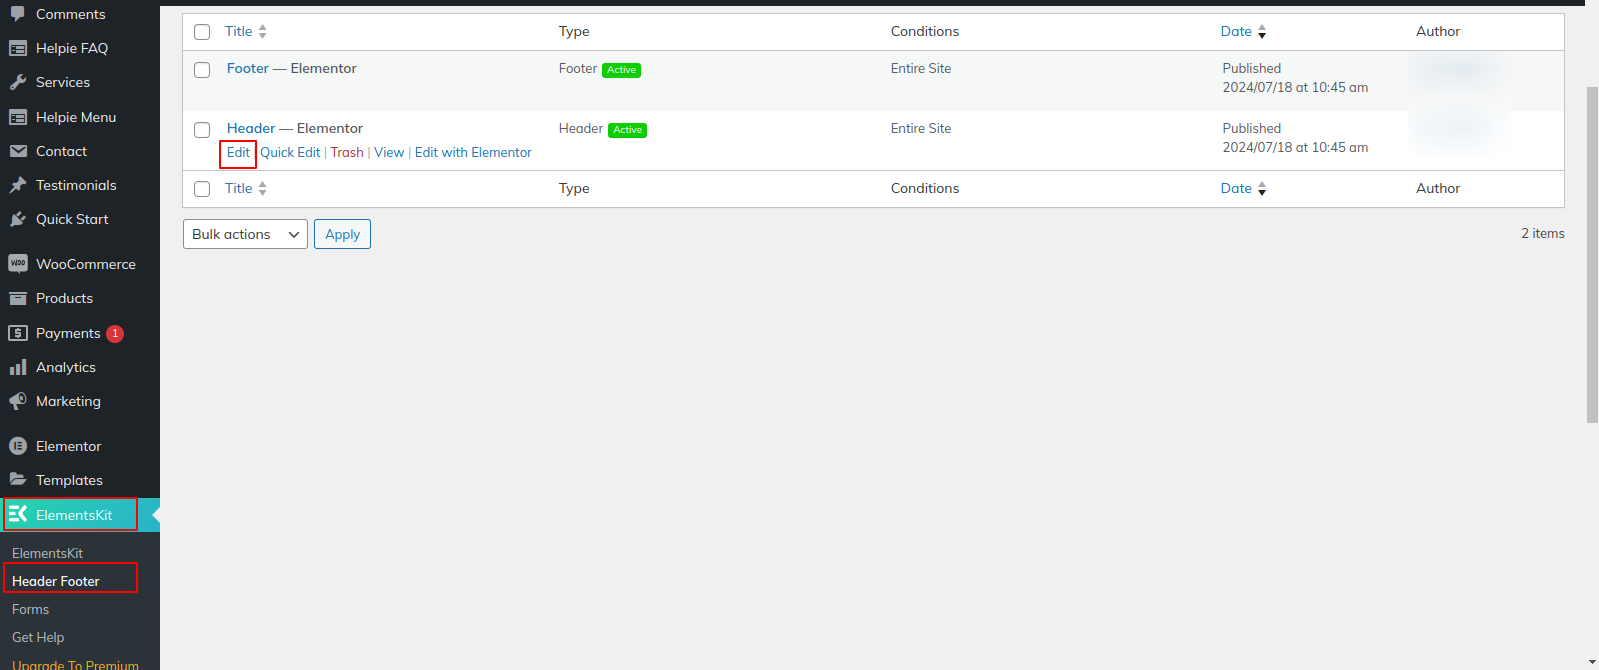This screenshot has height=670, width=1599.
Task: Click View link under Header row
Action: coord(389,152)
